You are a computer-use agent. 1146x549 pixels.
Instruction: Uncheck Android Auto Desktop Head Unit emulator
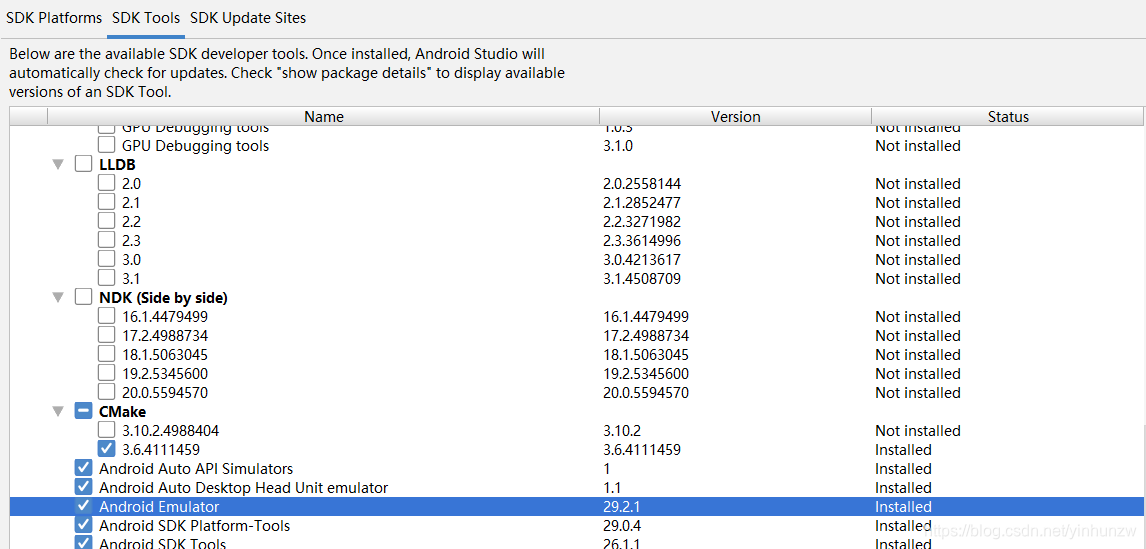pyautogui.click(x=83, y=487)
